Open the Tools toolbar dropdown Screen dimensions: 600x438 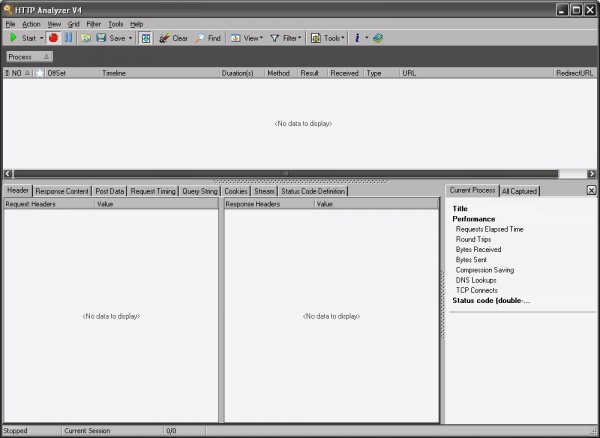pyautogui.click(x=327, y=38)
